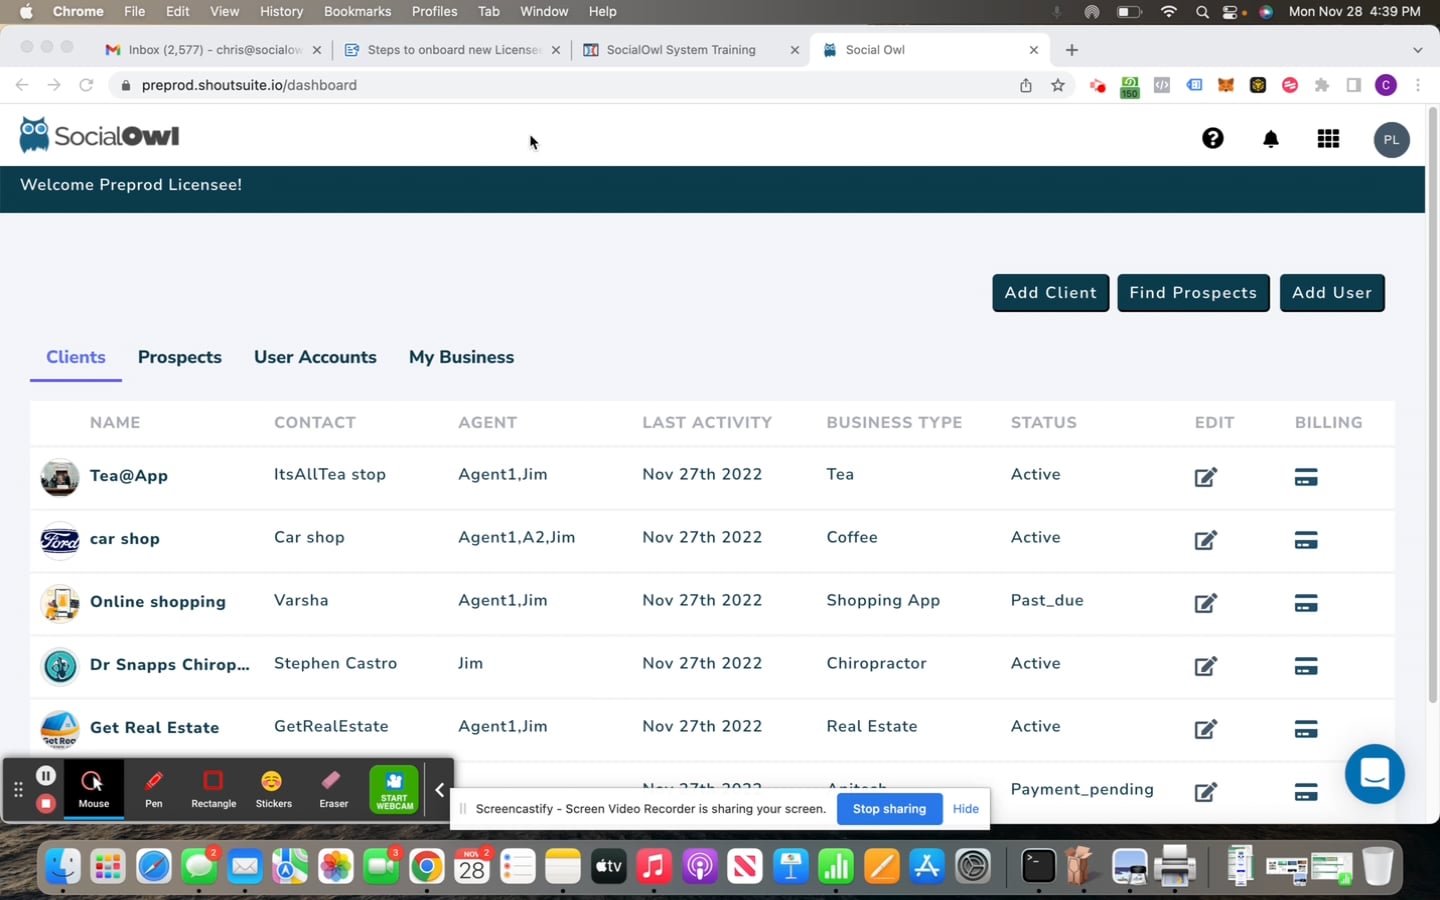Select the Screencastify Pen tool
This screenshot has width=1440, height=900.
pos(154,789)
